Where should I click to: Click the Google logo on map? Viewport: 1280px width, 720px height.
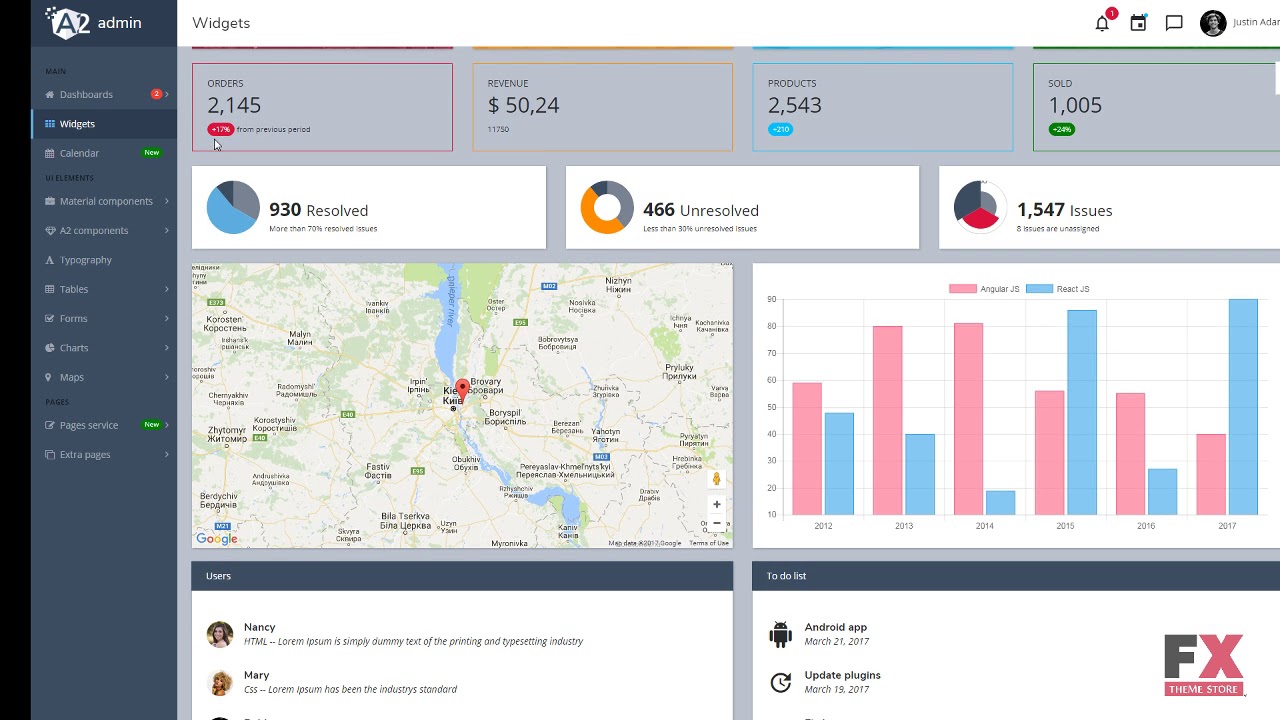point(217,539)
